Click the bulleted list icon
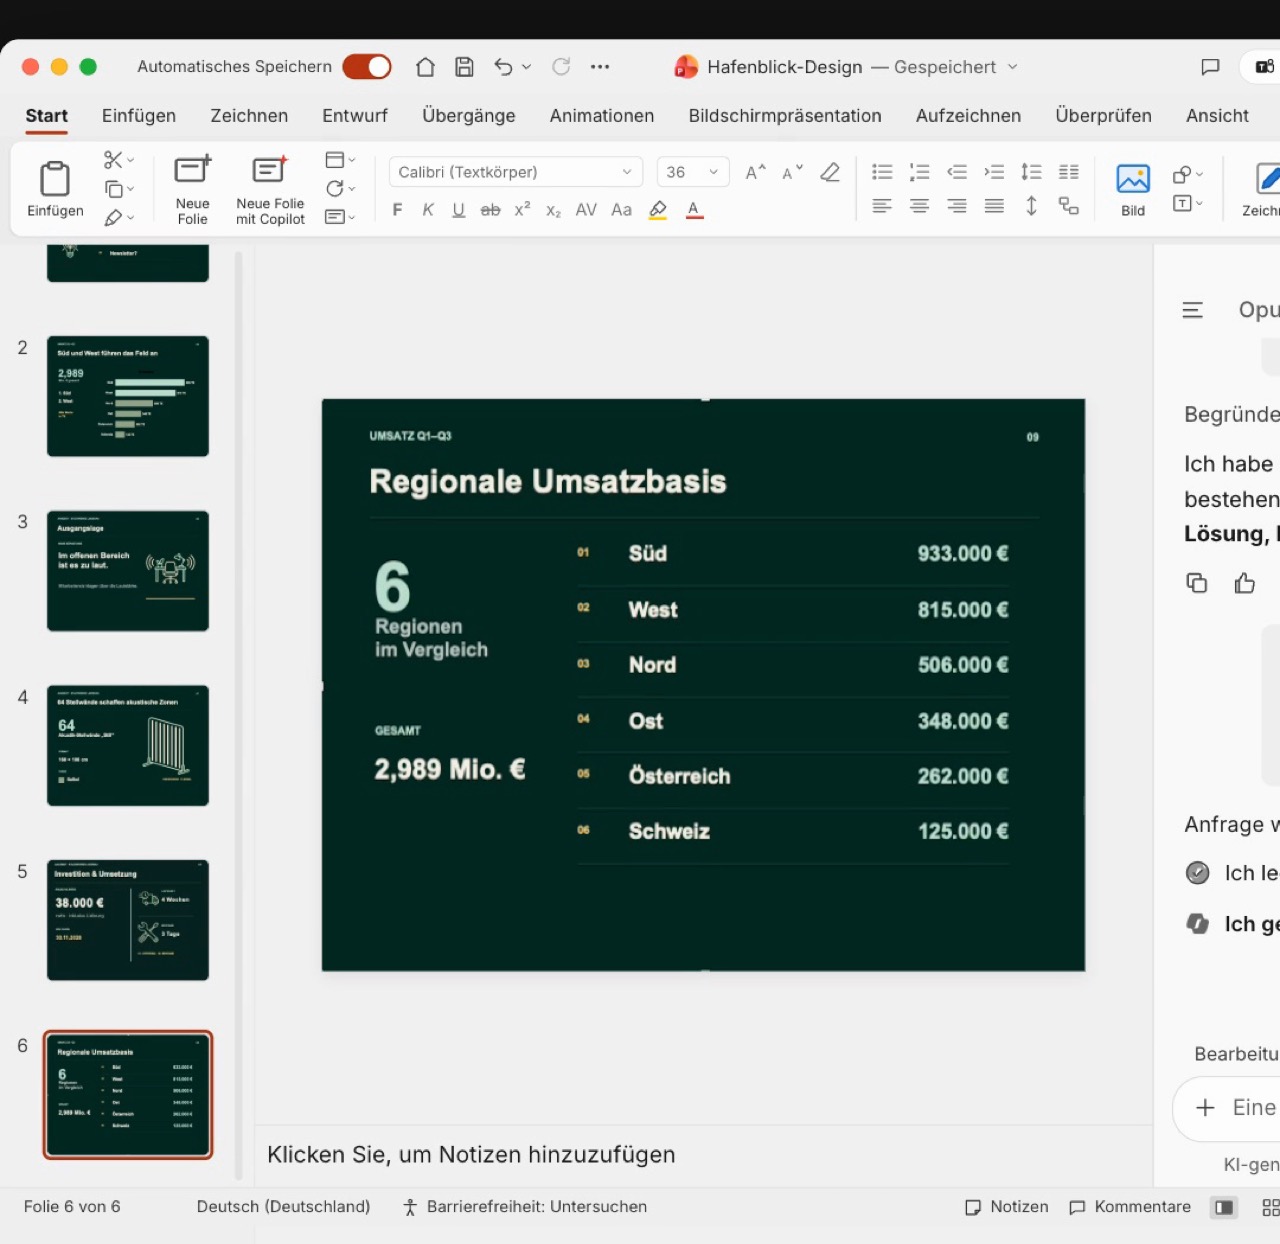 click(x=882, y=172)
